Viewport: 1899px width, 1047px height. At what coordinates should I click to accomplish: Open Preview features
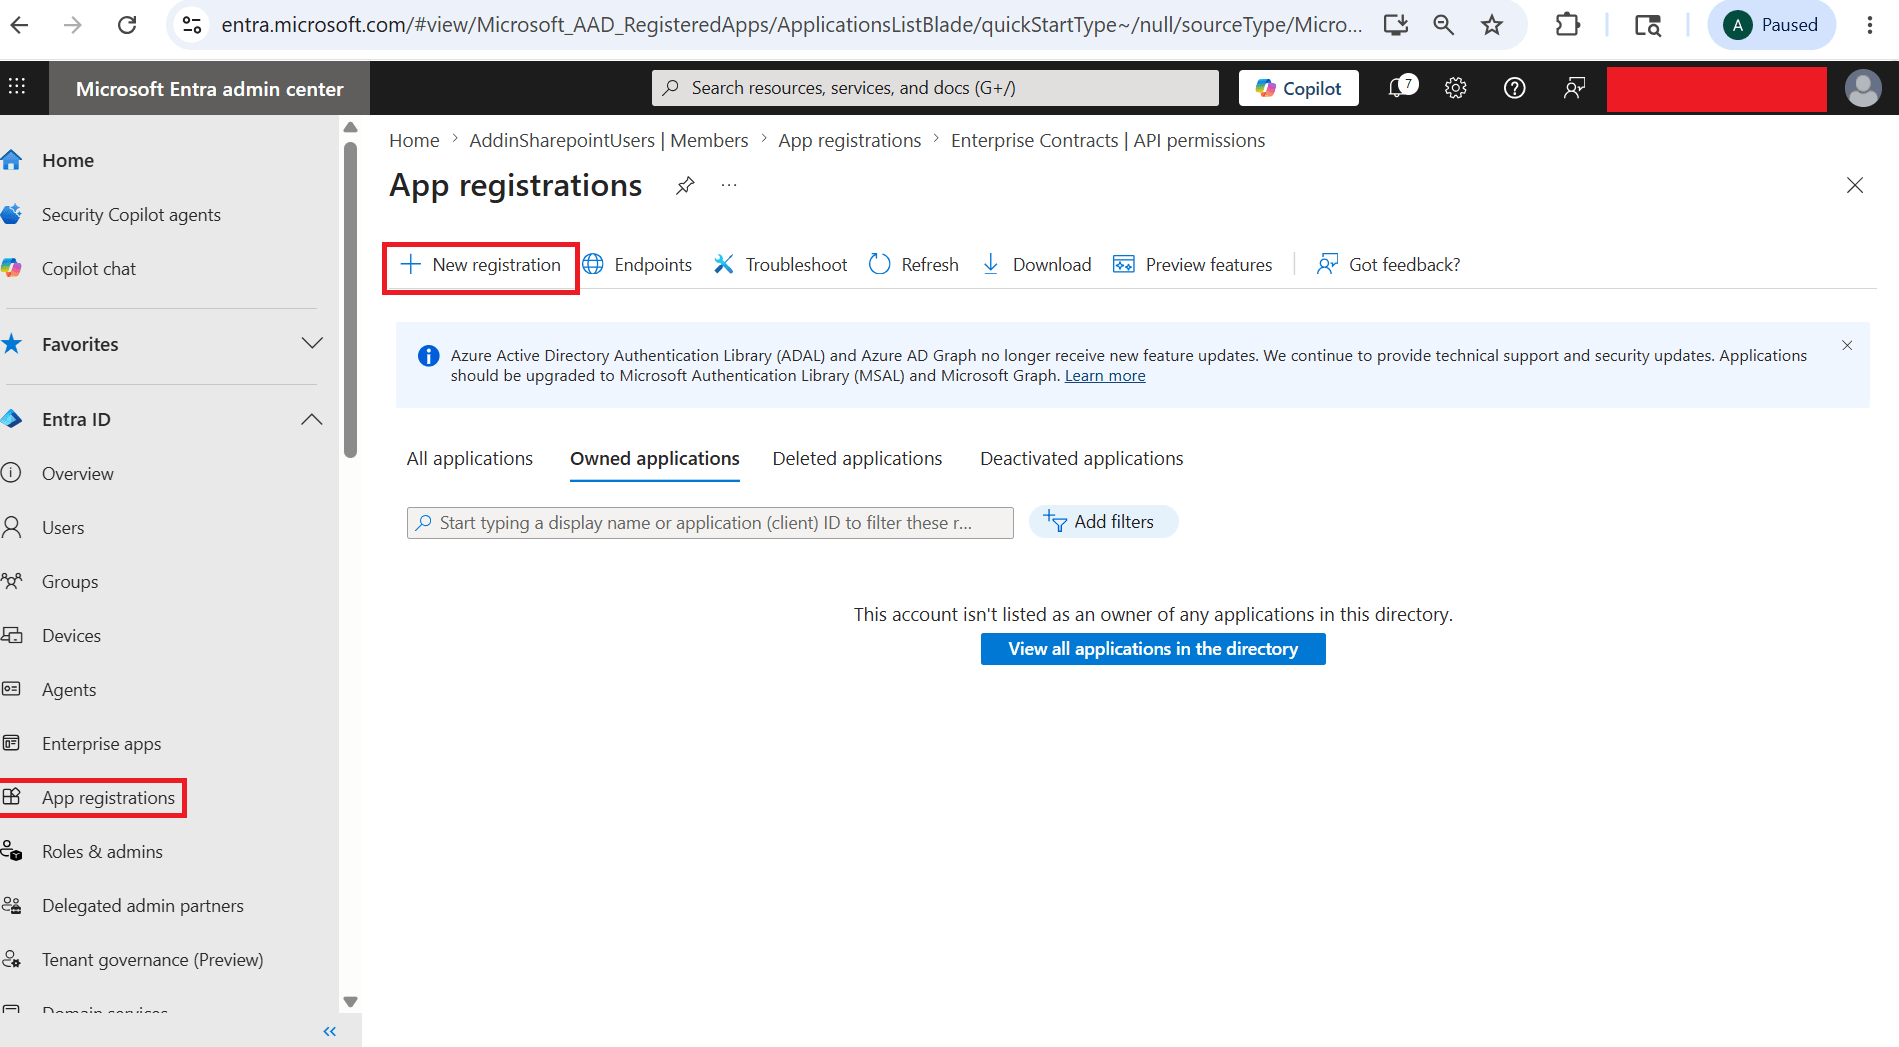[x=1193, y=265]
